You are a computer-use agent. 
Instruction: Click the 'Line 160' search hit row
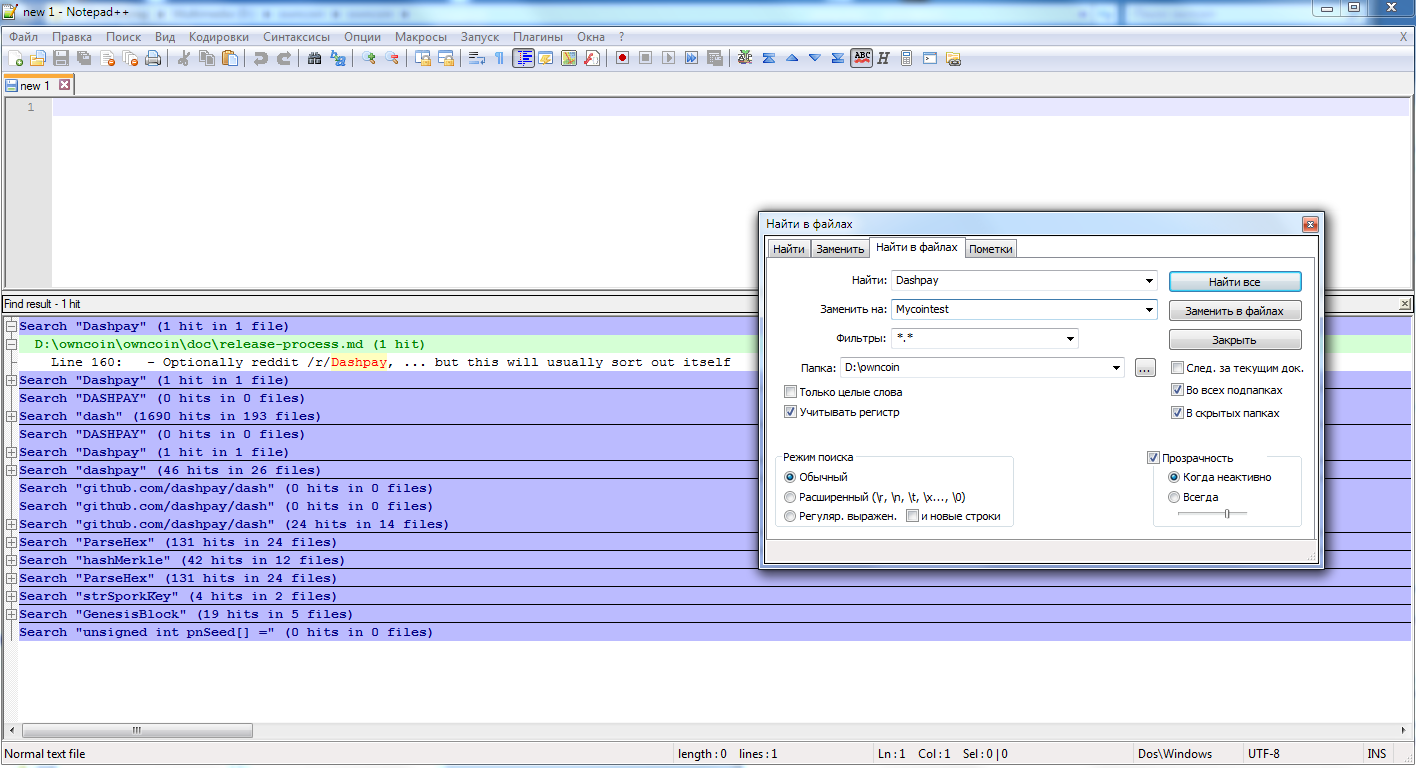[715, 362]
